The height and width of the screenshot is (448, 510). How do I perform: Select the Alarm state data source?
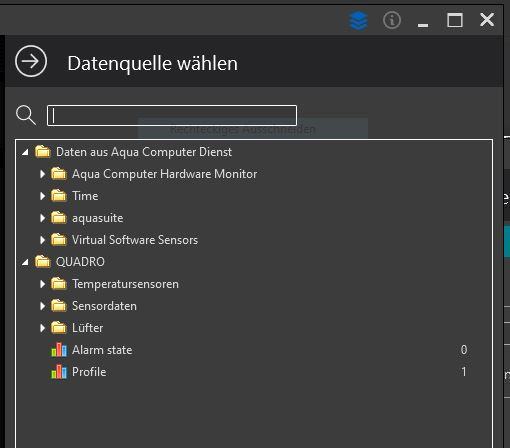102,350
